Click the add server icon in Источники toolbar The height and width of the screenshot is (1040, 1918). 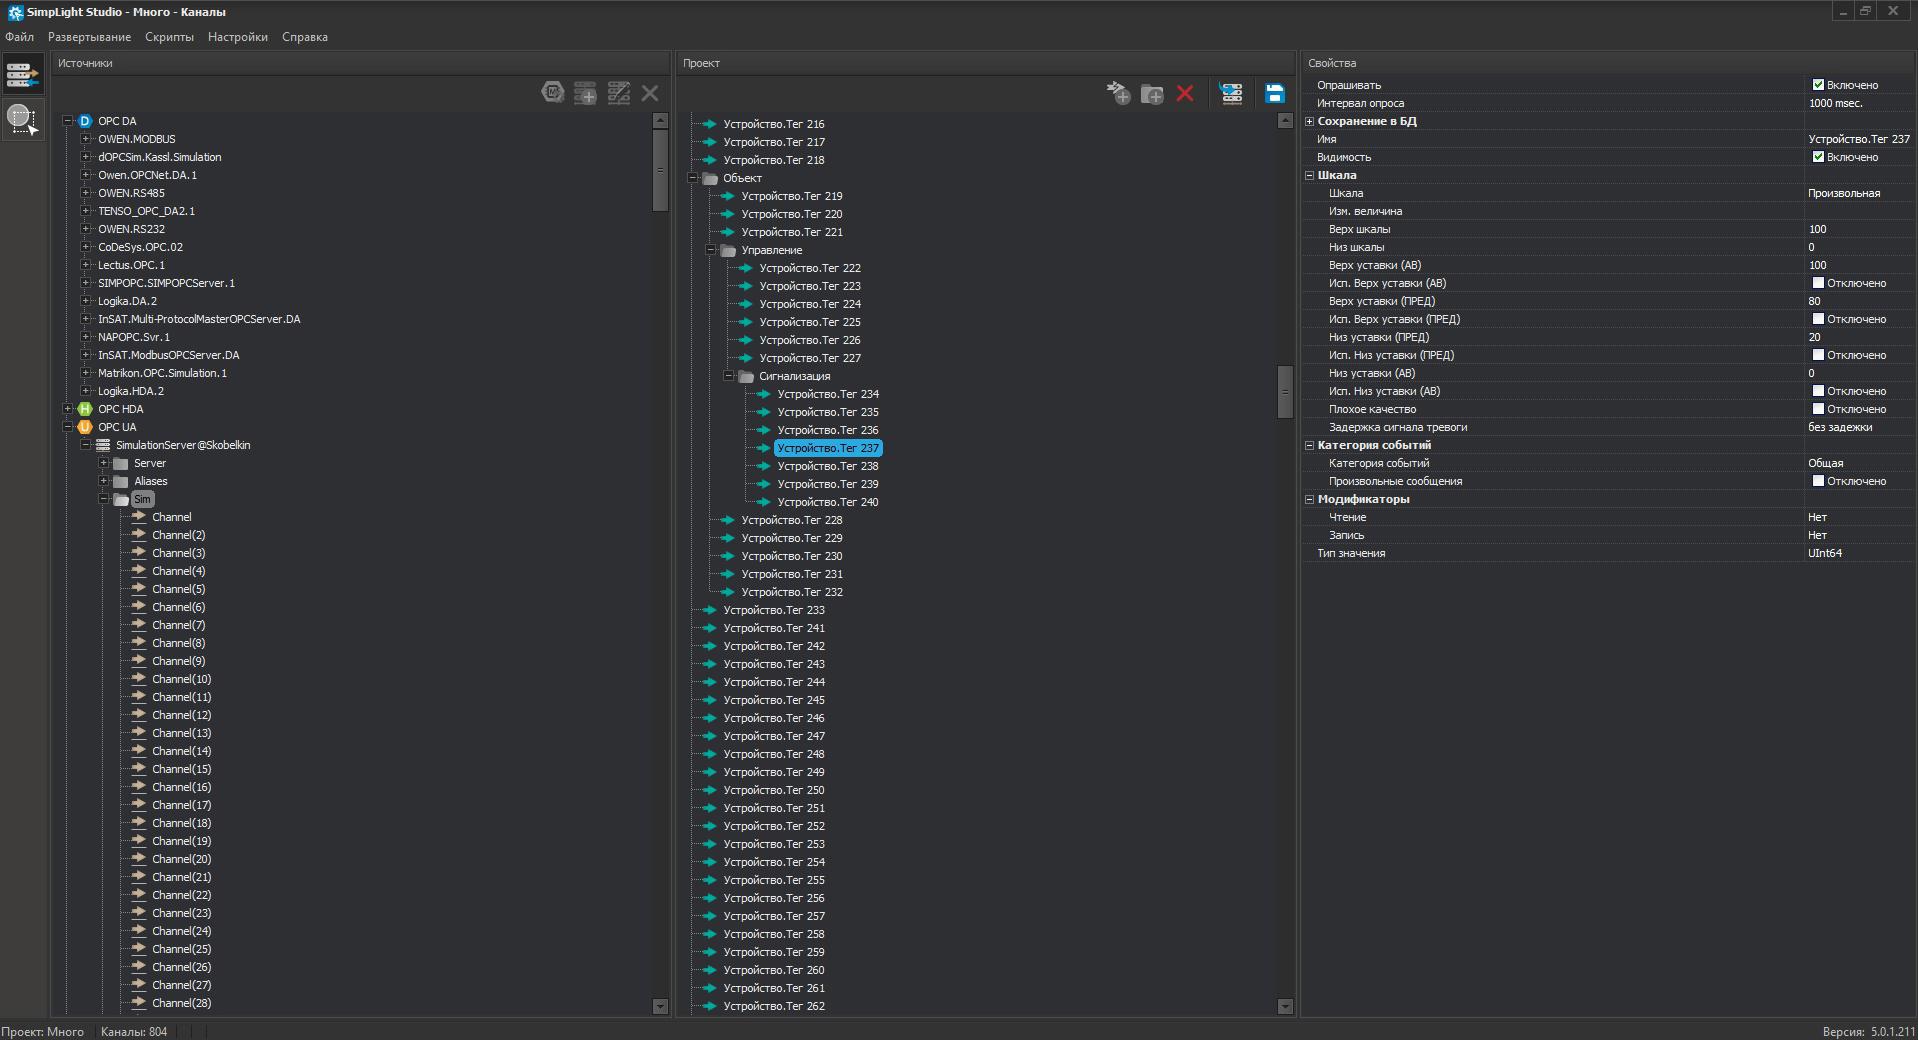coord(586,93)
